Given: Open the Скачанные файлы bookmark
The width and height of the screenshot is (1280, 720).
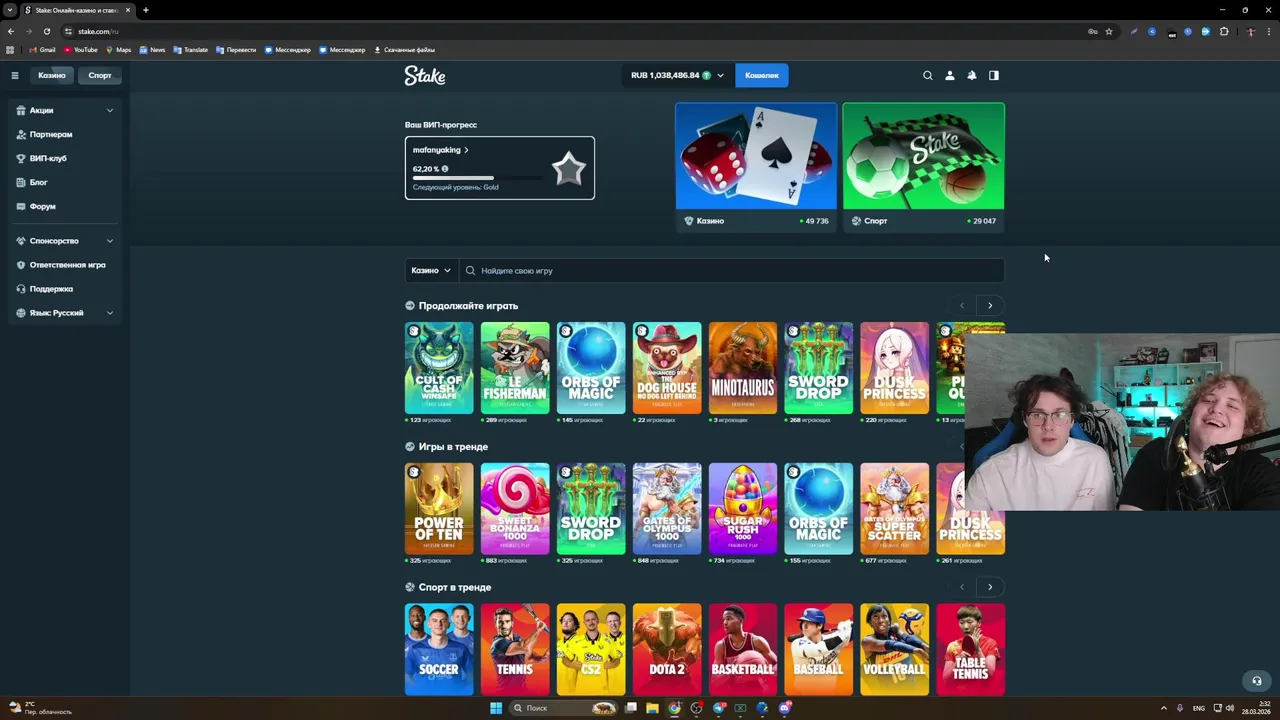Looking at the screenshot, I should (404, 49).
